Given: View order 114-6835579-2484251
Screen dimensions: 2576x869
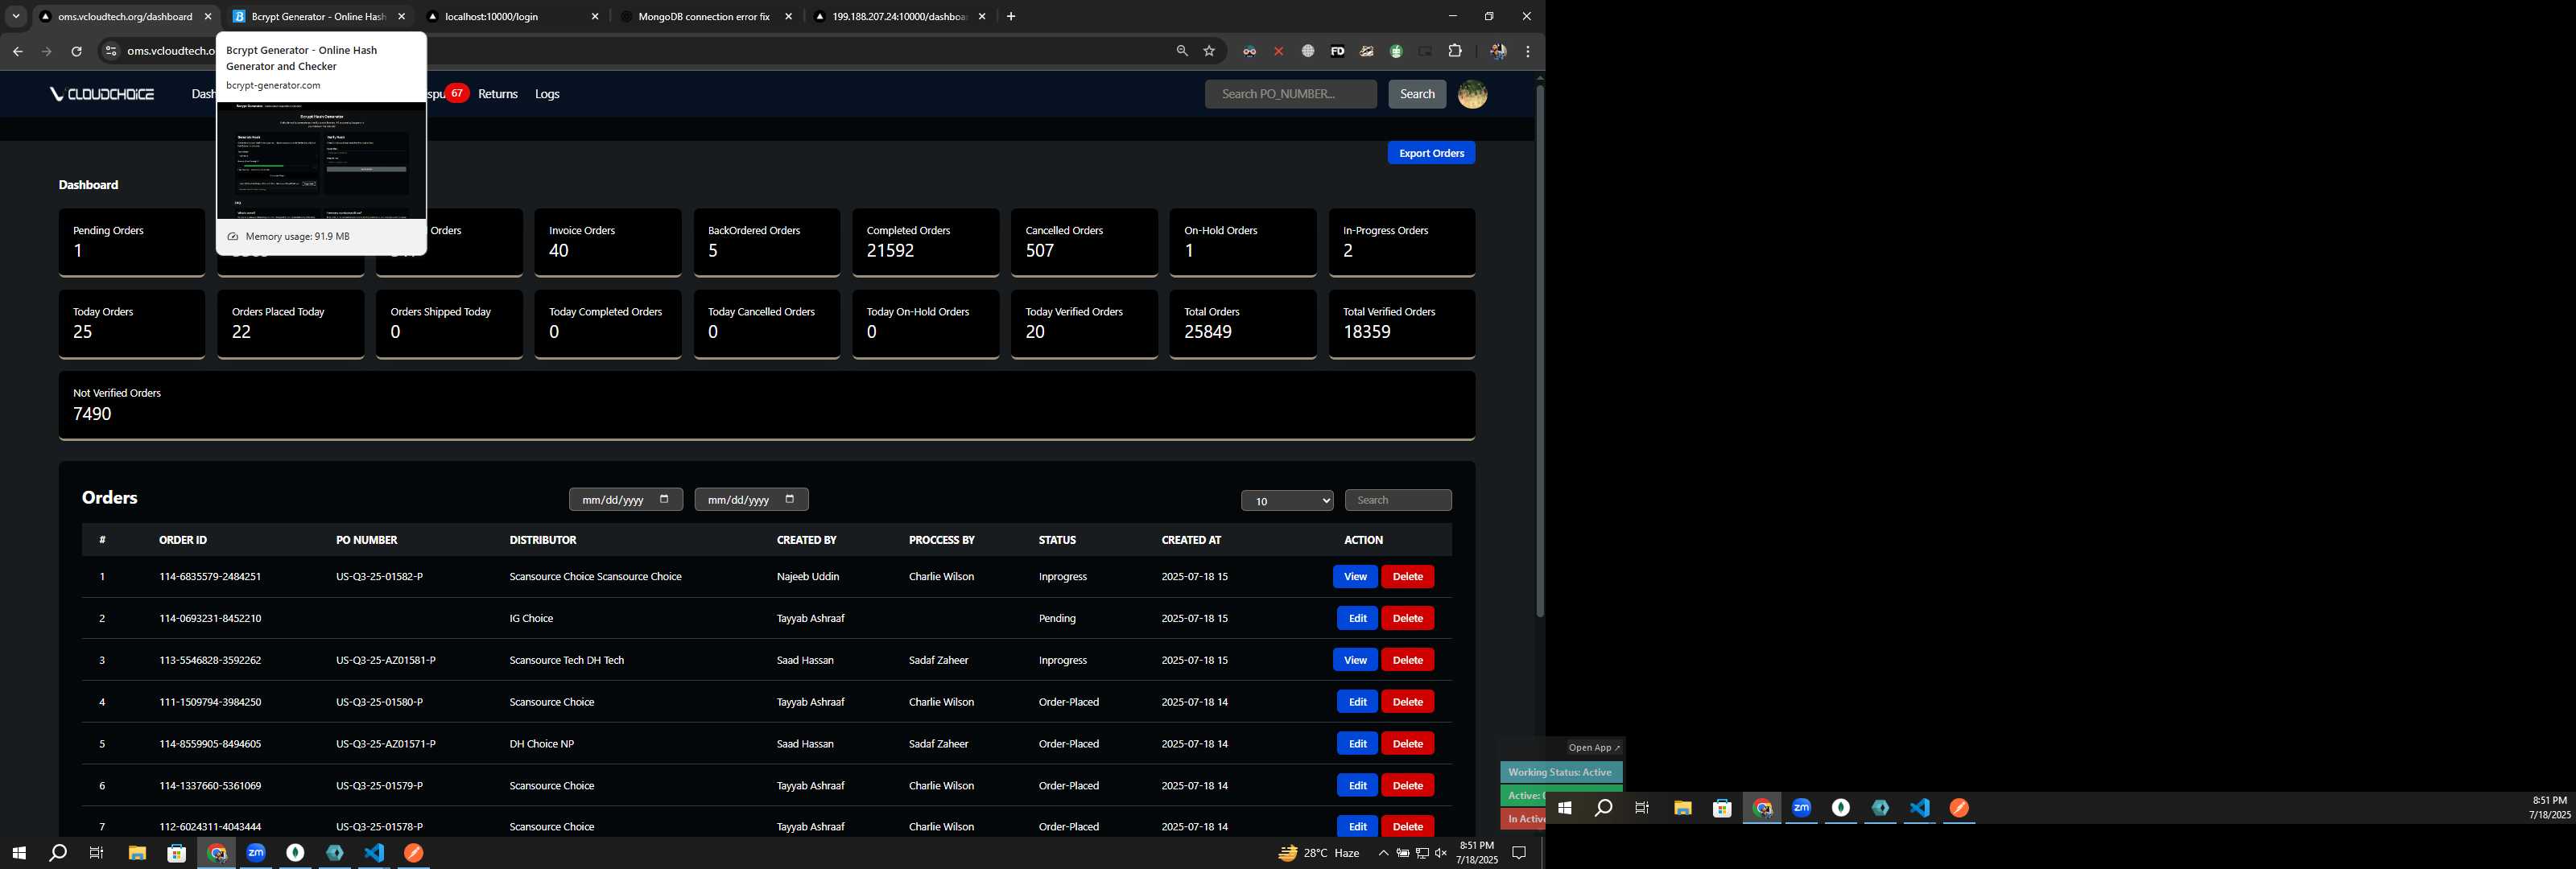Looking at the screenshot, I should point(1355,577).
